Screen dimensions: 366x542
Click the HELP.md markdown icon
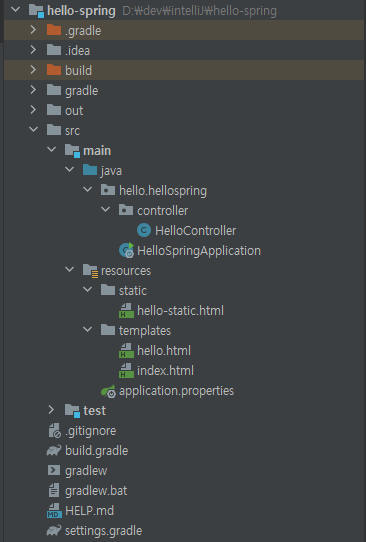coord(54,511)
